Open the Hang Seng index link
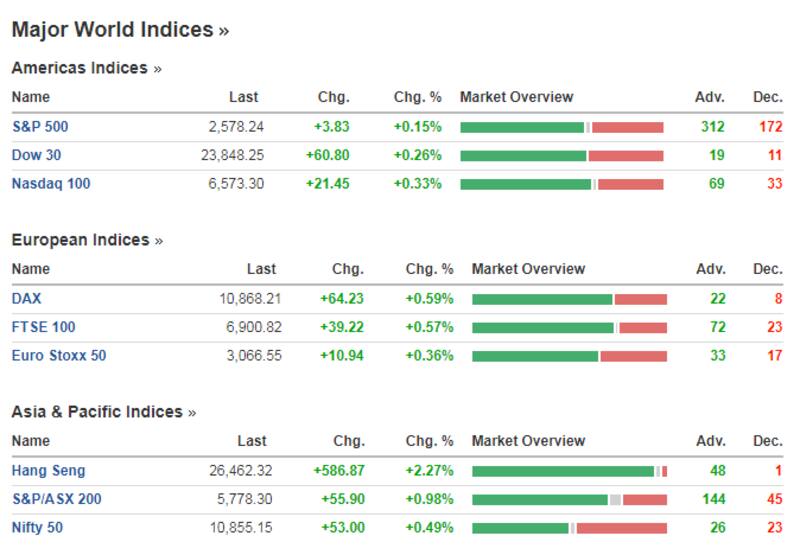The image size is (800, 555). pyautogui.click(x=49, y=470)
